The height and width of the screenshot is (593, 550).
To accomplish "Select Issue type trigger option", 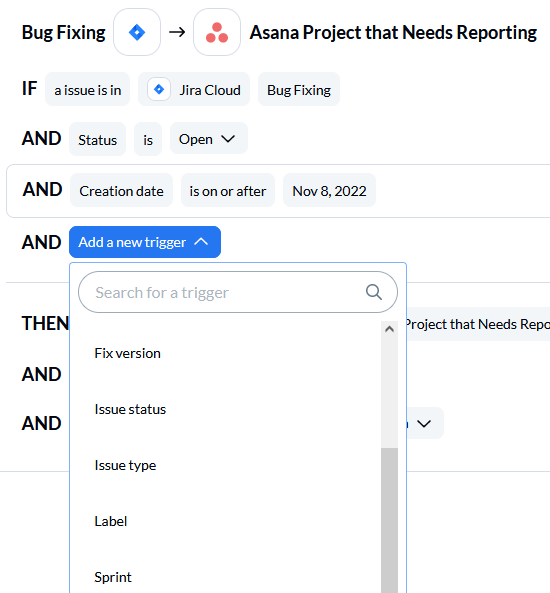I will (x=125, y=465).
